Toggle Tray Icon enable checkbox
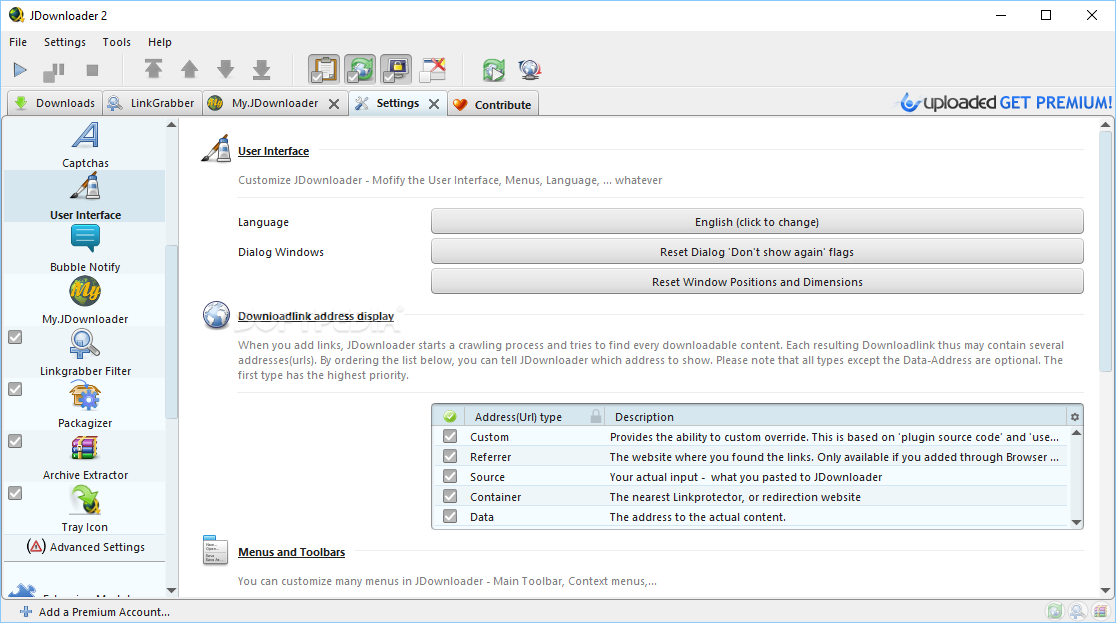Screen dimensions: 1116x623 coord(15,493)
